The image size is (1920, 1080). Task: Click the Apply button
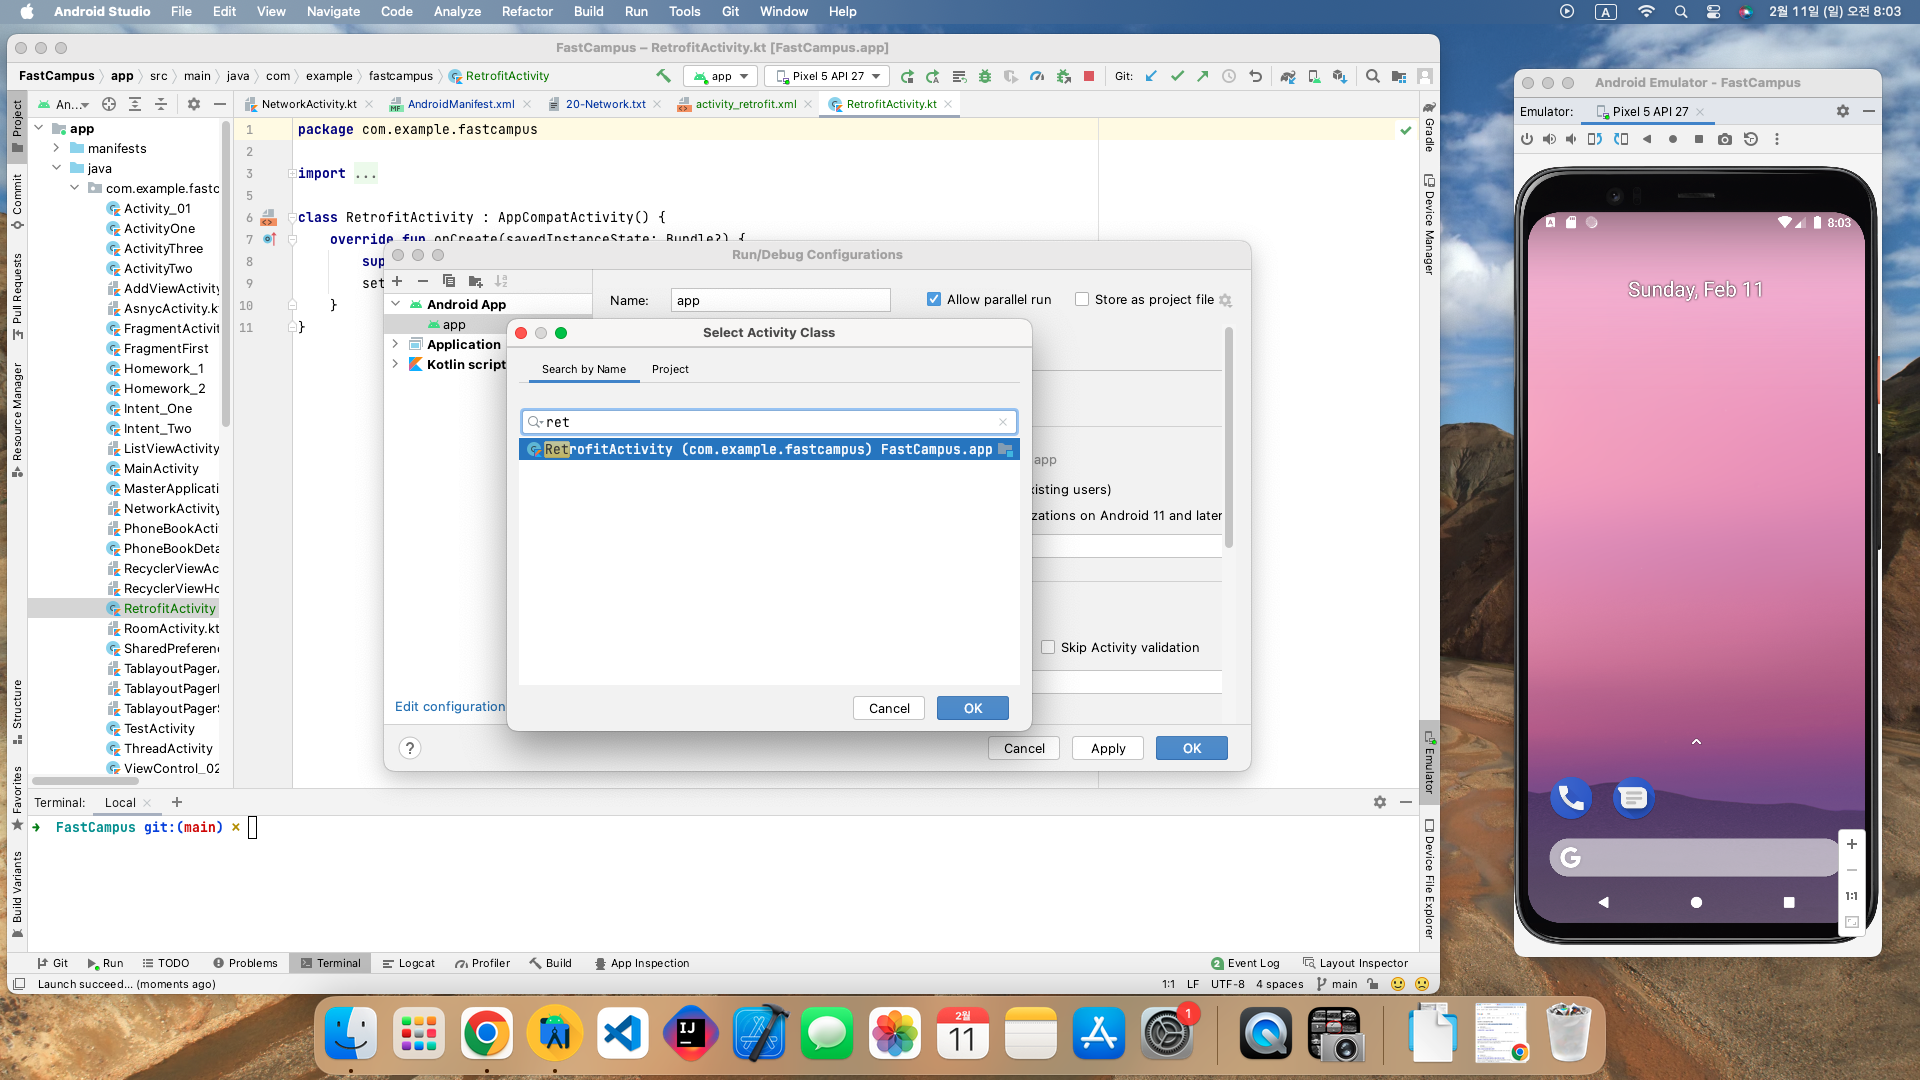(x=1108, y=748)
